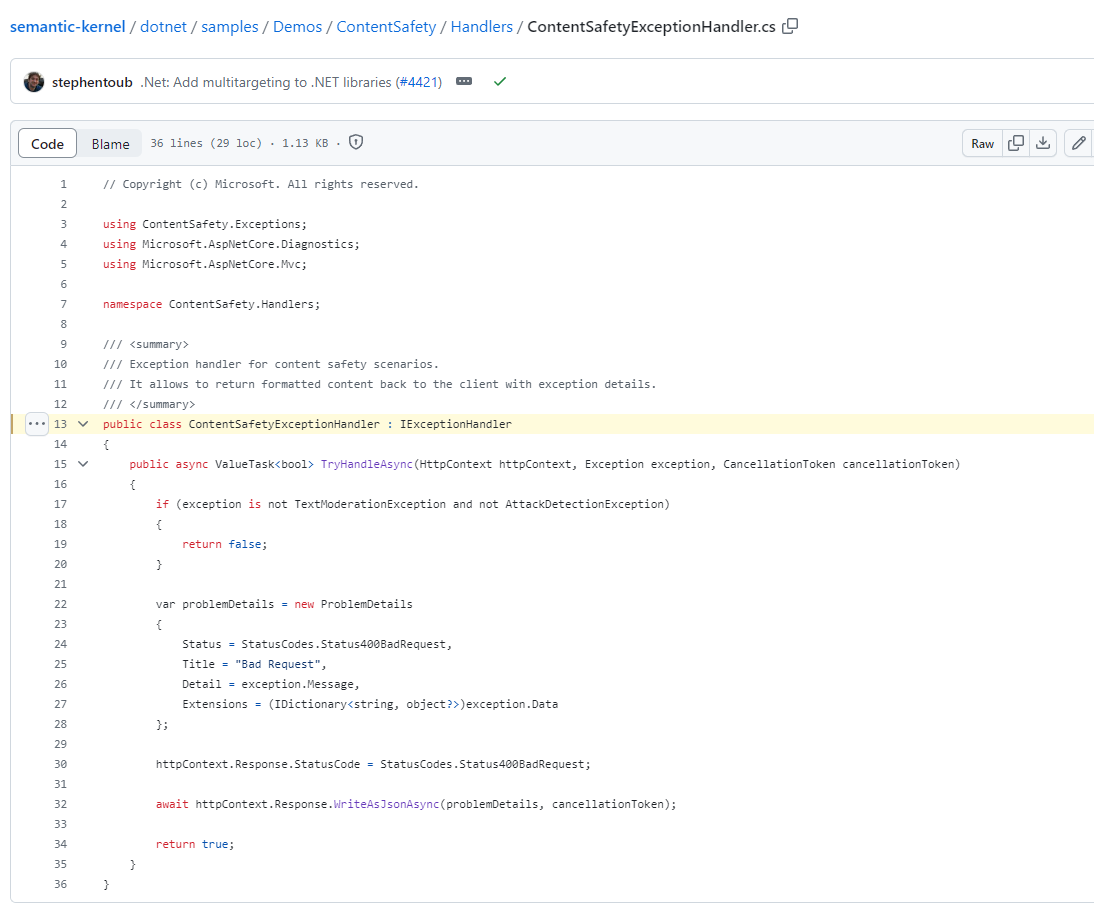Click the green check commit status icon

point(500,82)
